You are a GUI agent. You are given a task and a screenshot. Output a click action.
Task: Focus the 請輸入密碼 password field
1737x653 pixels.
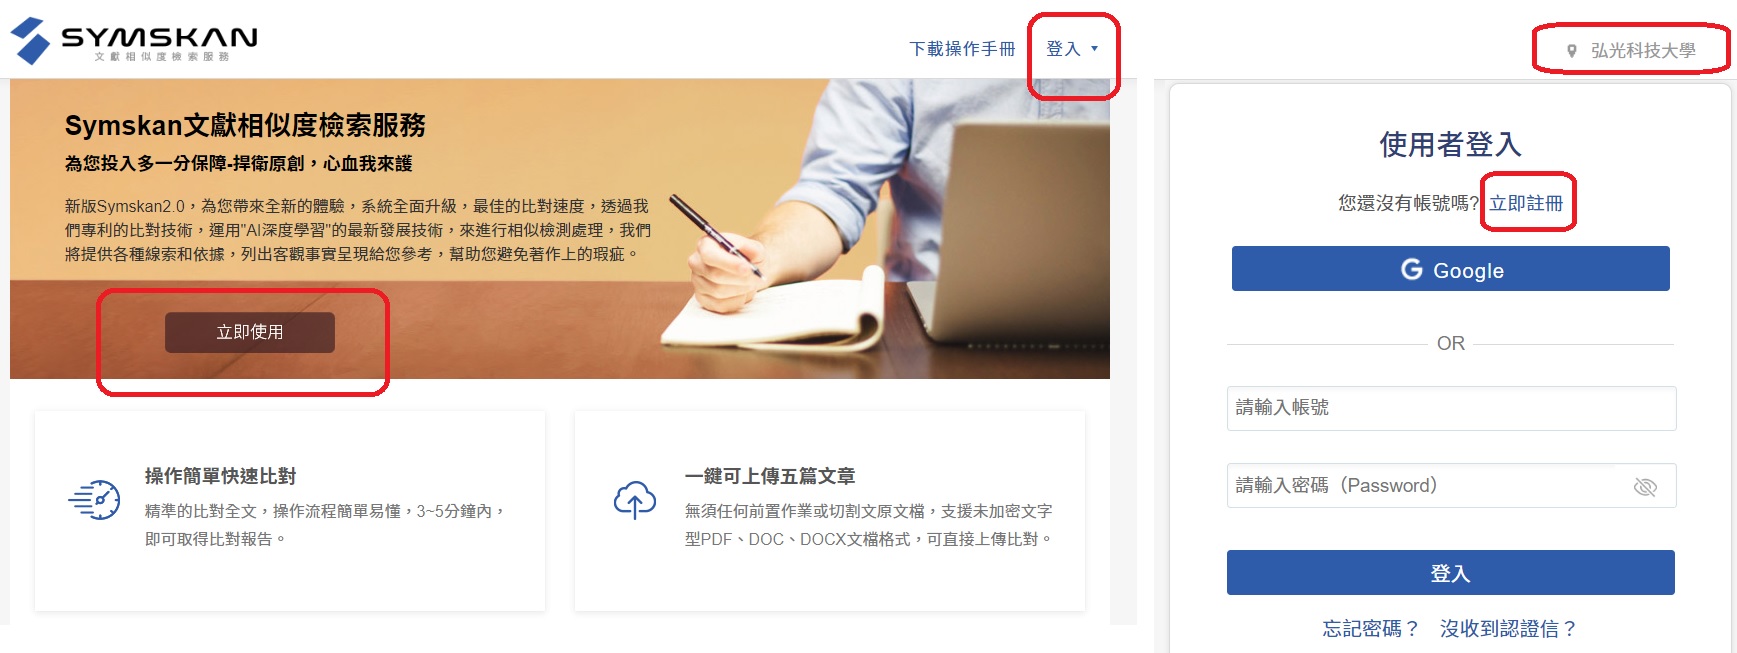pos(1451,486)
